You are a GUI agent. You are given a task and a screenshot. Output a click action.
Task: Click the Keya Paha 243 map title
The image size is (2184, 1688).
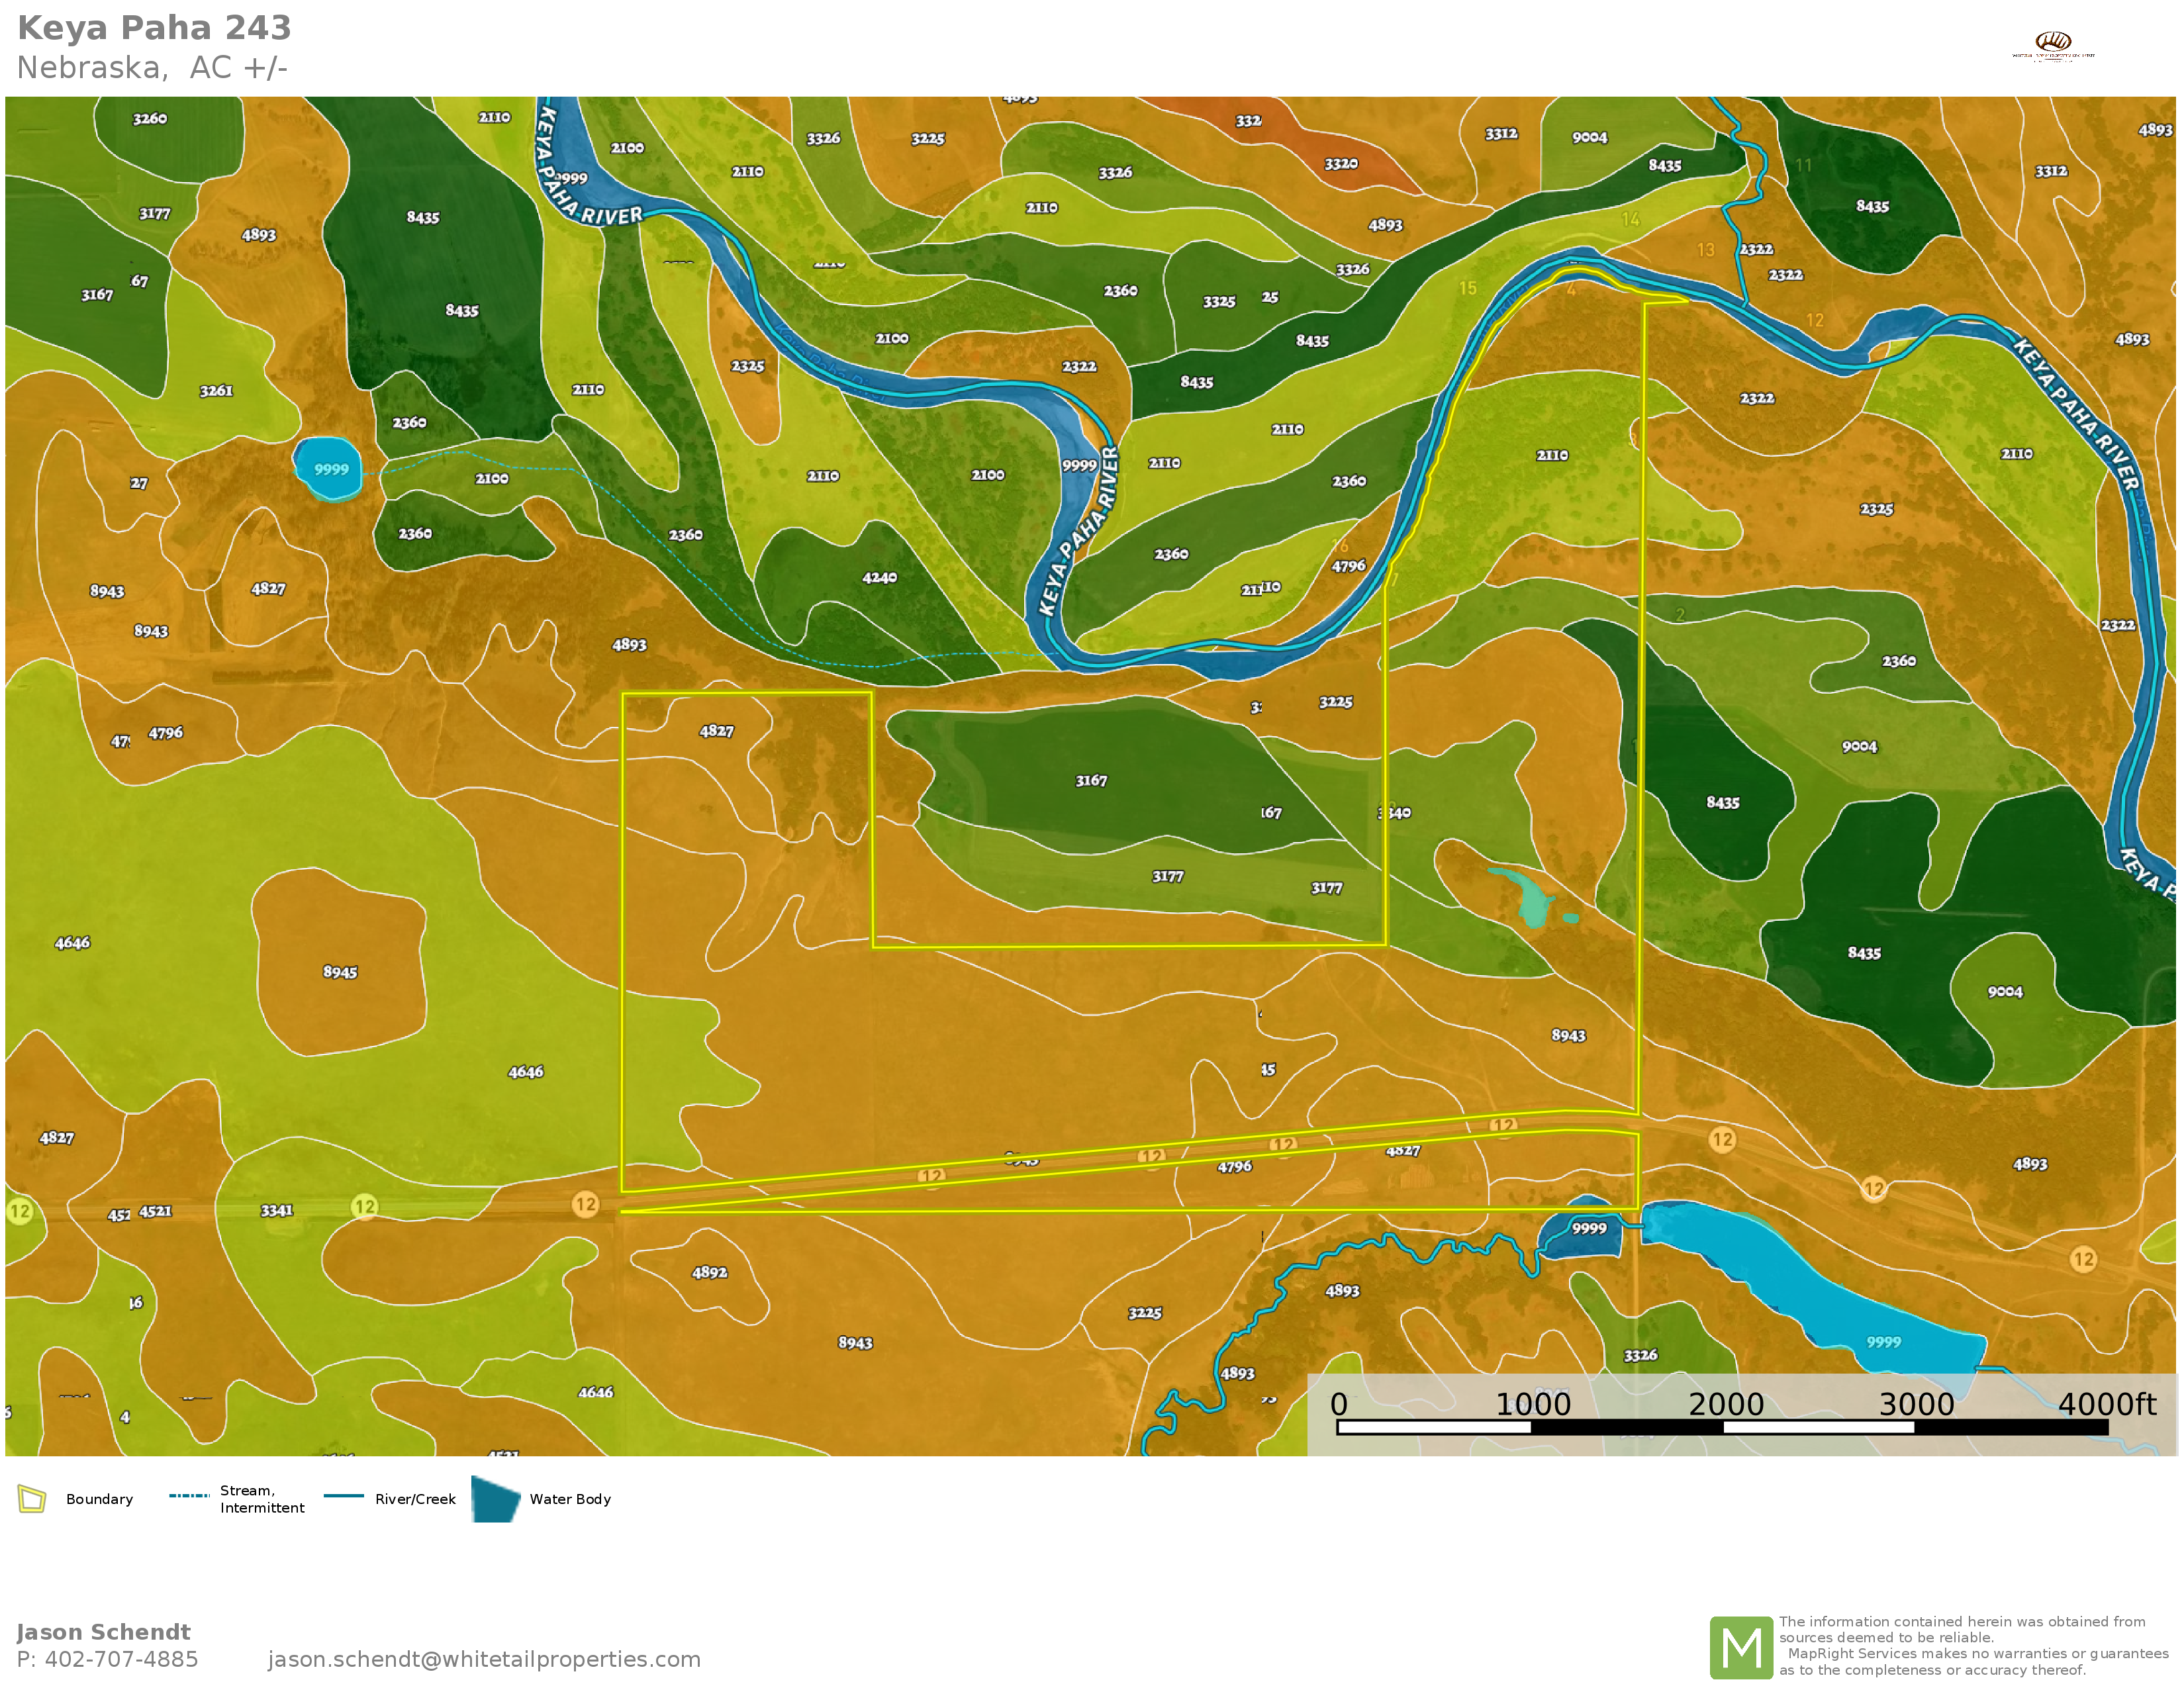[x=155, y=28]
